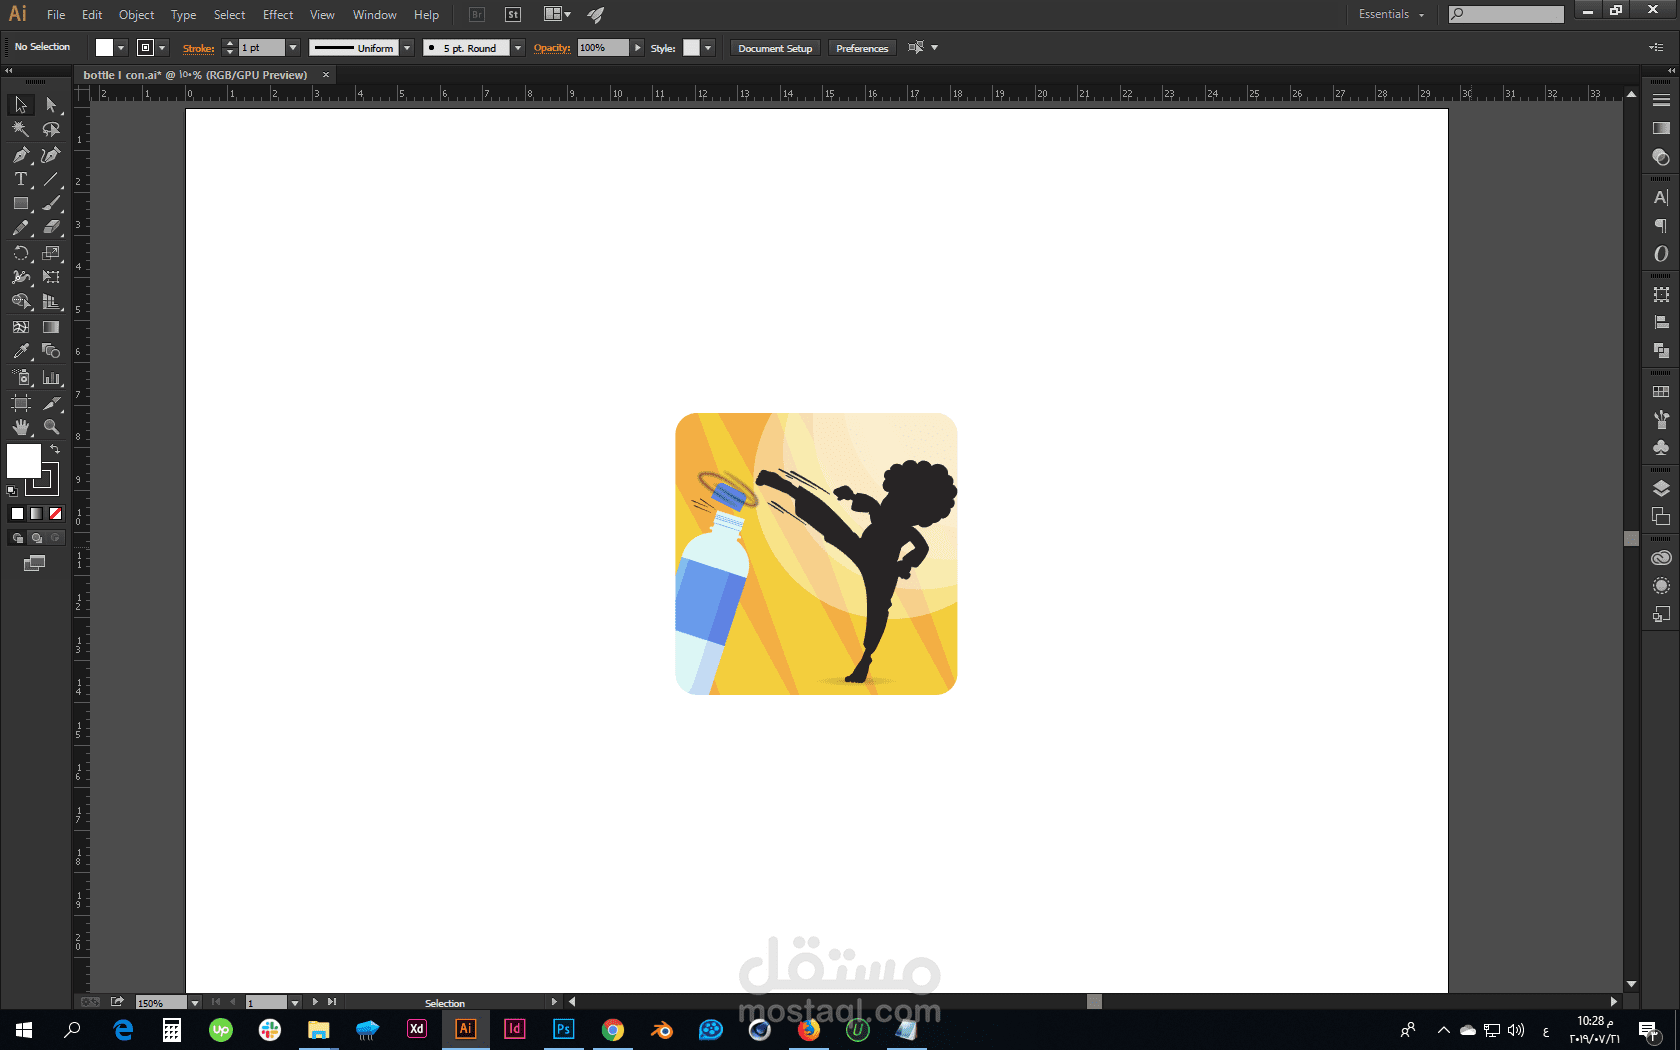Open the Type menu
1680x1050 pixels.
183,15
